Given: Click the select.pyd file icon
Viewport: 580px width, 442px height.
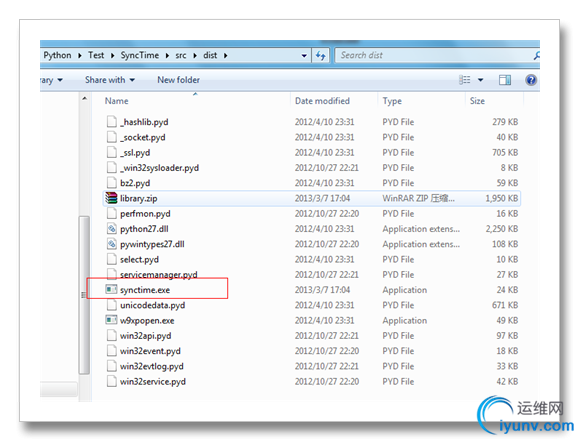Looking at the screenshot, I should pyautogui.click(x=111, y=259).
